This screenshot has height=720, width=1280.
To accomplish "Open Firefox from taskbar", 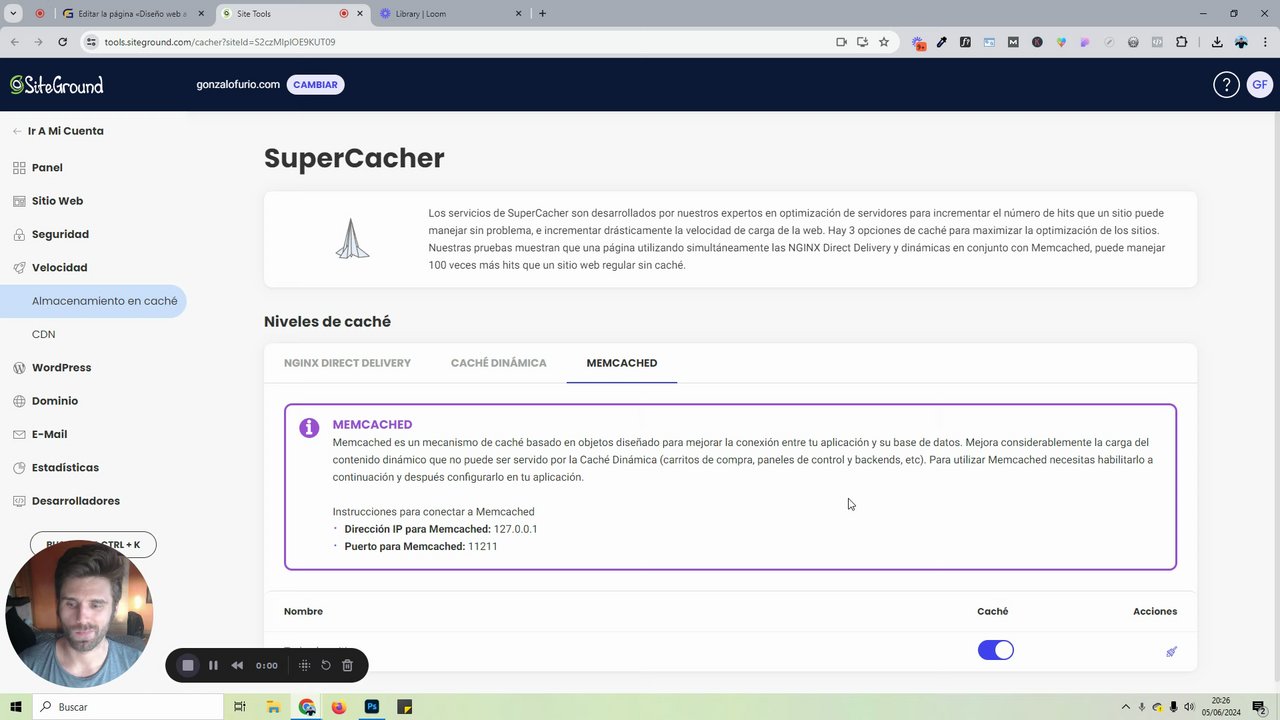I will (339, 707).
